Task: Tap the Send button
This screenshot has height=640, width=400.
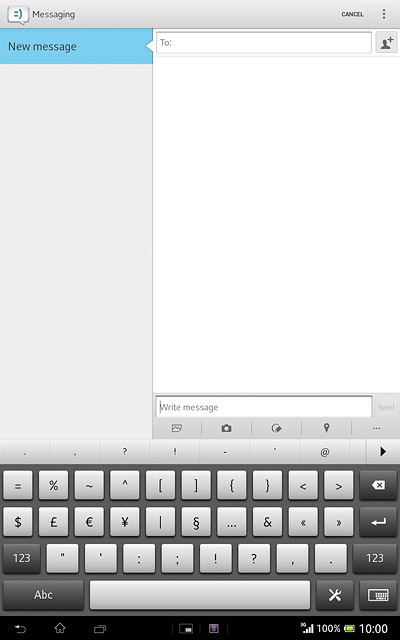Action: pyautogui.click(x=386, y=407)
